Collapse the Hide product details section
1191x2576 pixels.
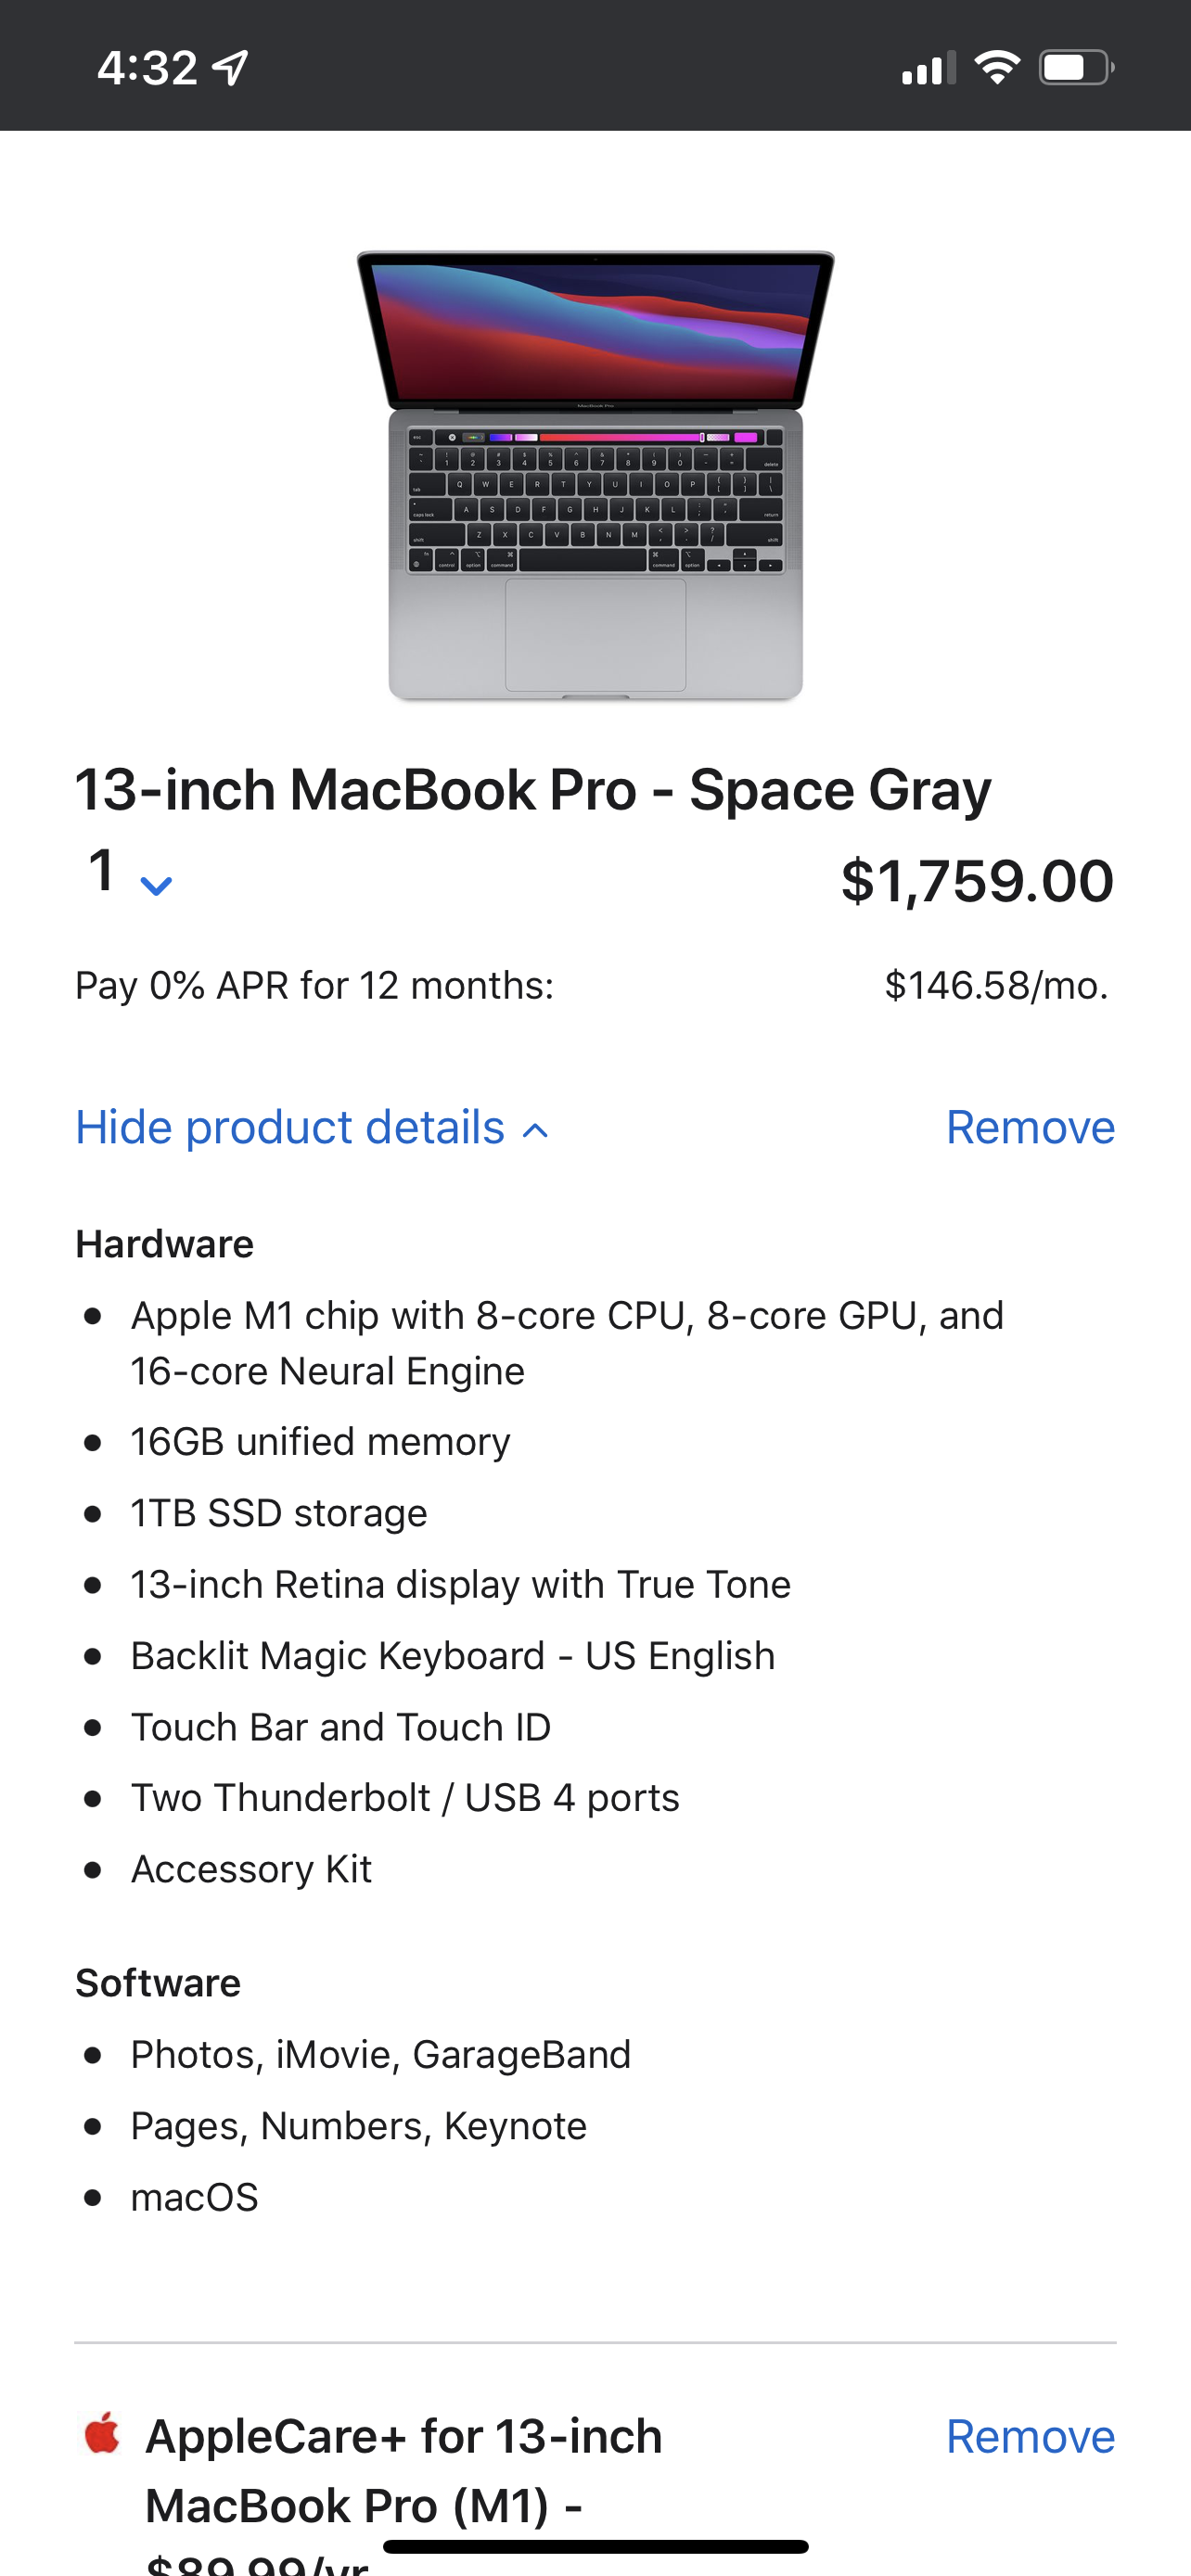click(312, 1128)
